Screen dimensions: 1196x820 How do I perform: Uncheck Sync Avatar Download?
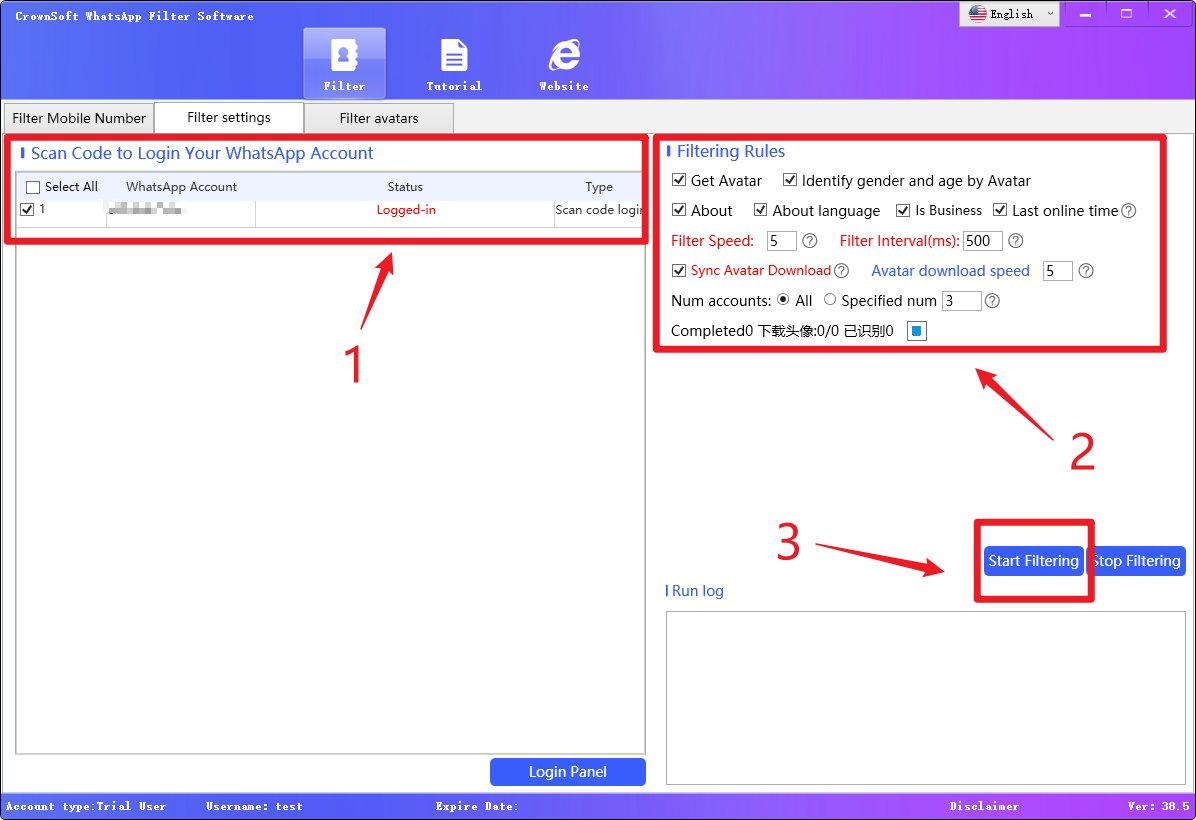coord(679,271)
